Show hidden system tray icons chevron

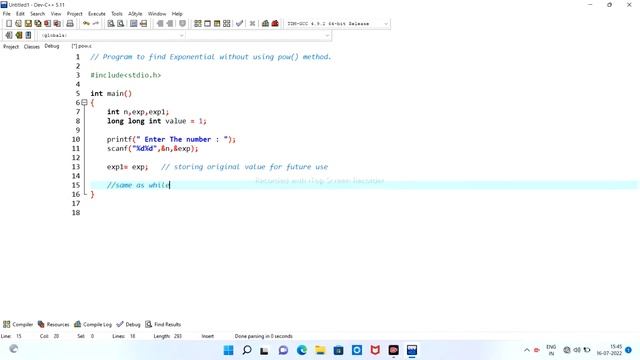(527, 350)
